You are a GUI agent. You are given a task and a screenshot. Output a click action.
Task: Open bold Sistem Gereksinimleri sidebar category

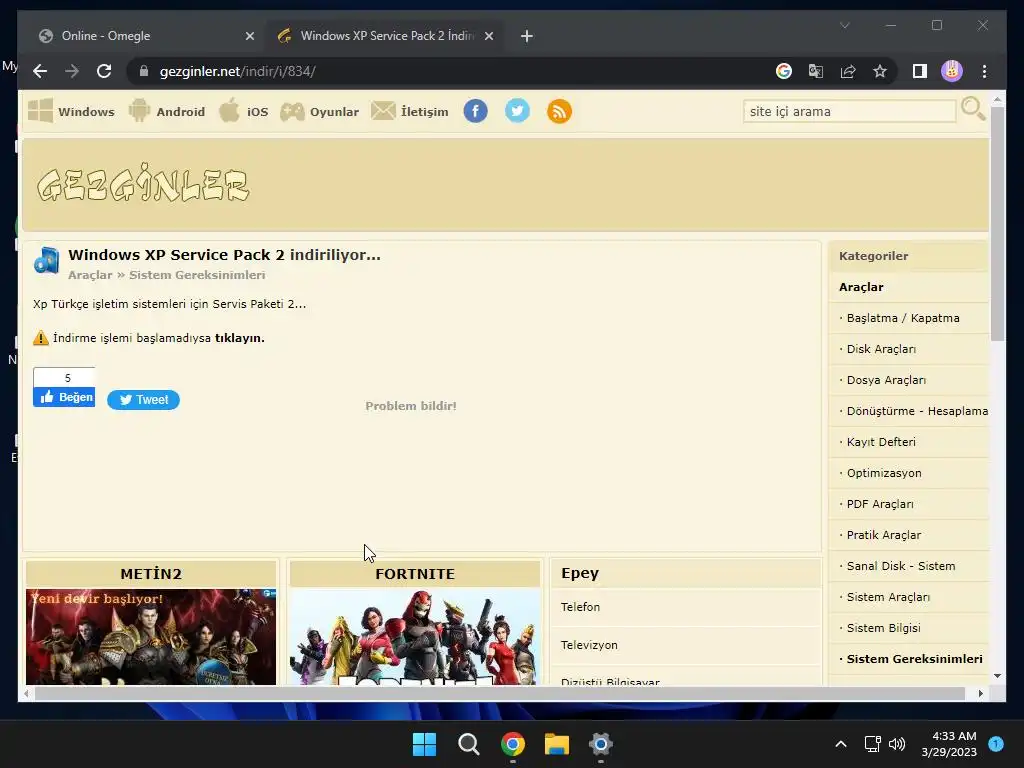(x=914, y=659)
